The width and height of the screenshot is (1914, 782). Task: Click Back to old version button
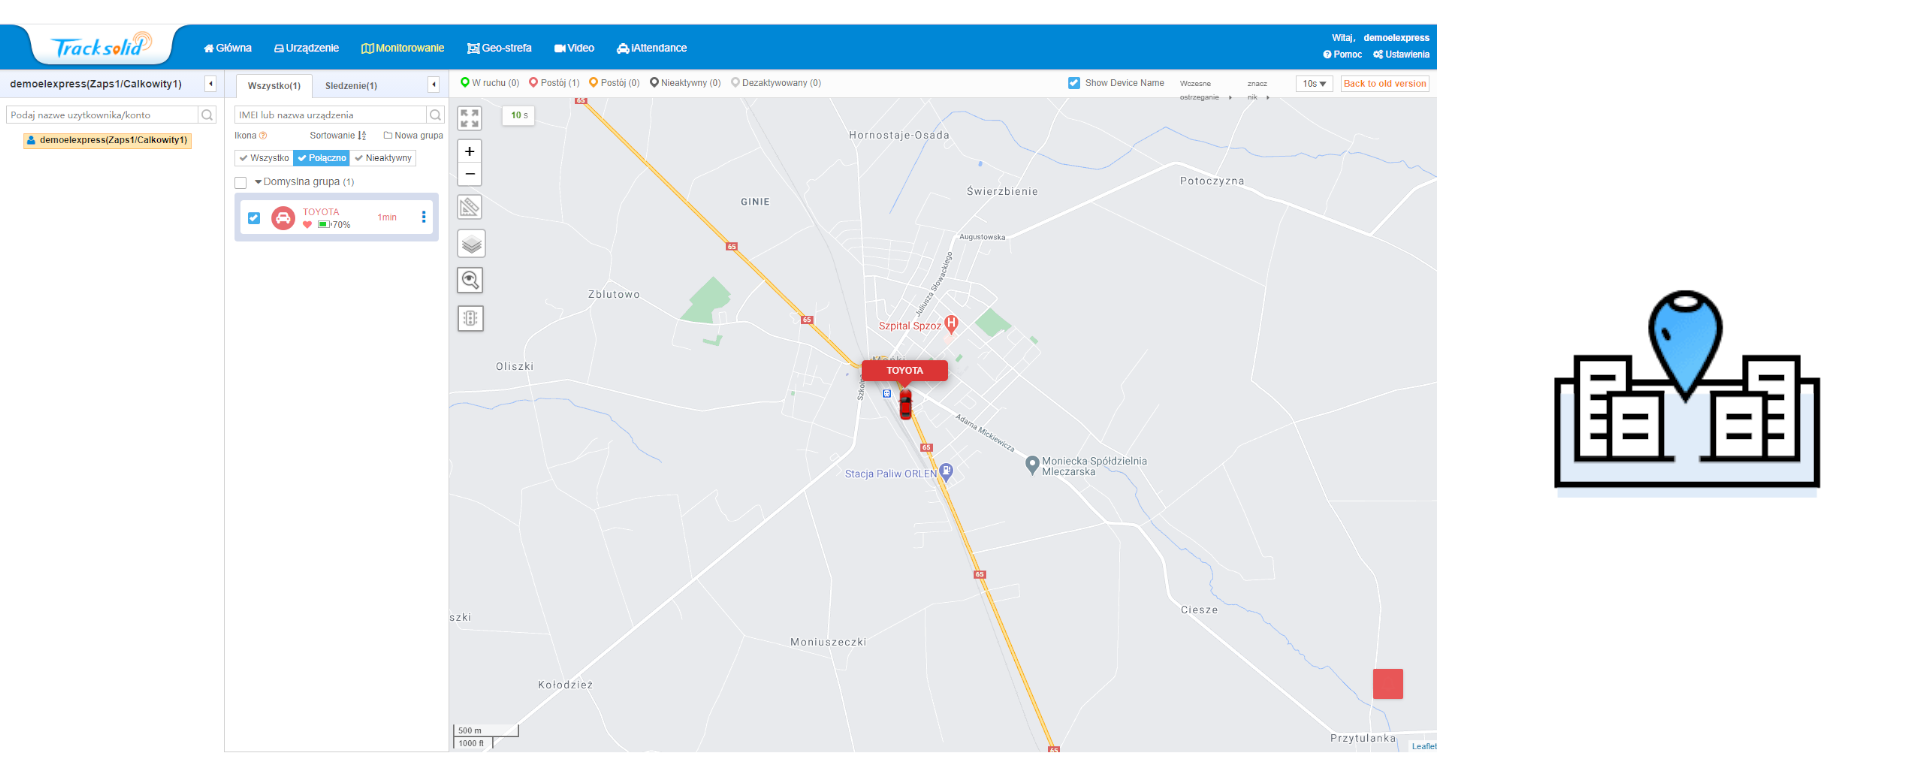[x=1384, y=84]
